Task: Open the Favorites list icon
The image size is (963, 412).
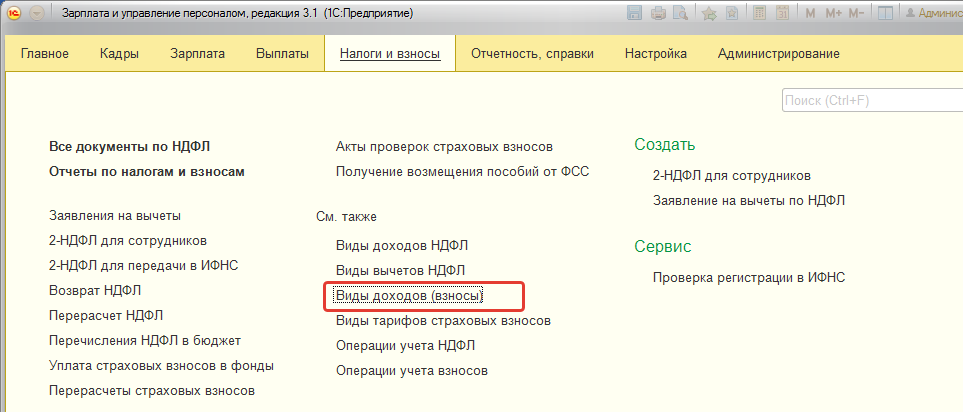Action: [x=731, y=13]
